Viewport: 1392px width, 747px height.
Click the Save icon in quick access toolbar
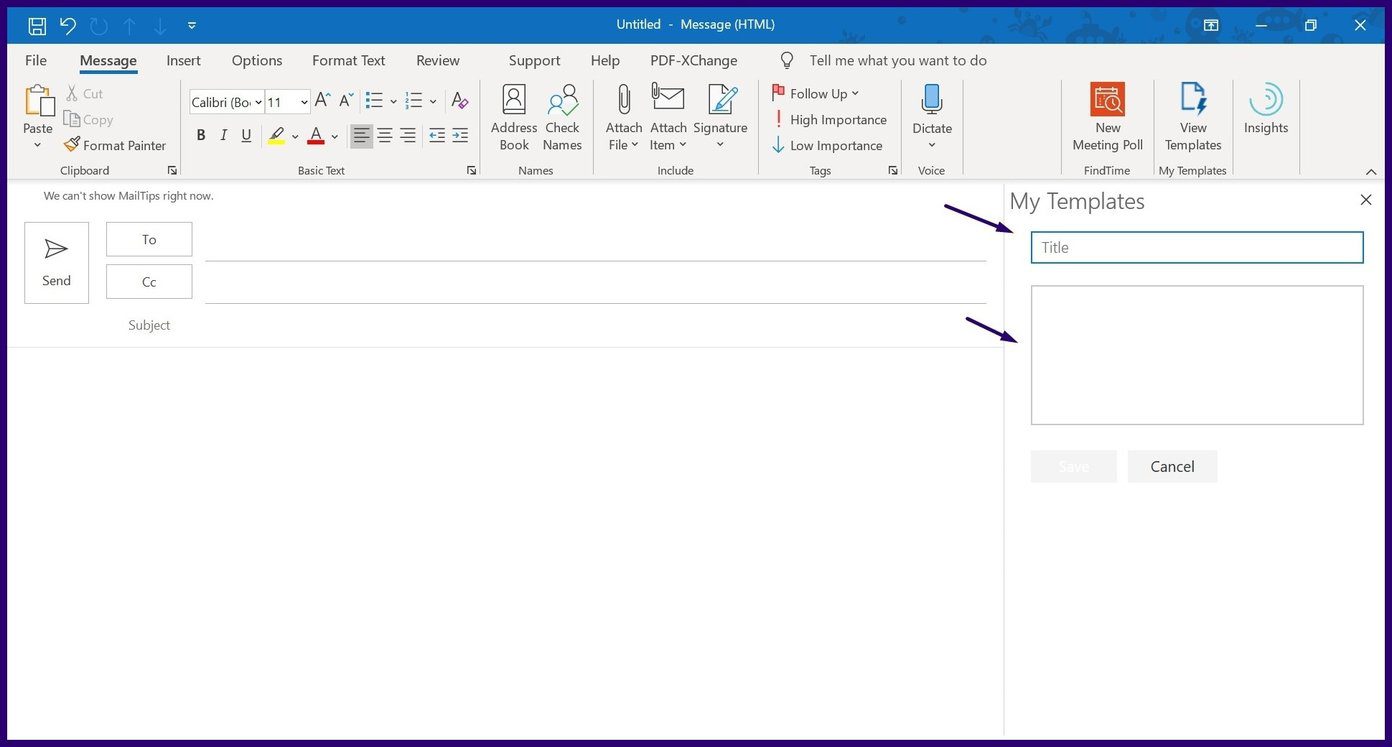(37, 25)
